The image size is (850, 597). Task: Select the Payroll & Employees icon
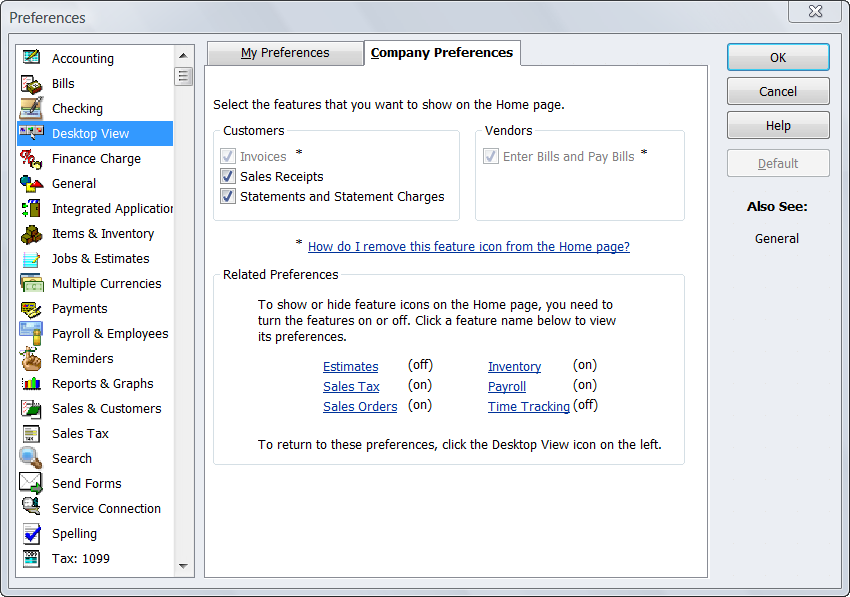tap(31, 333)
